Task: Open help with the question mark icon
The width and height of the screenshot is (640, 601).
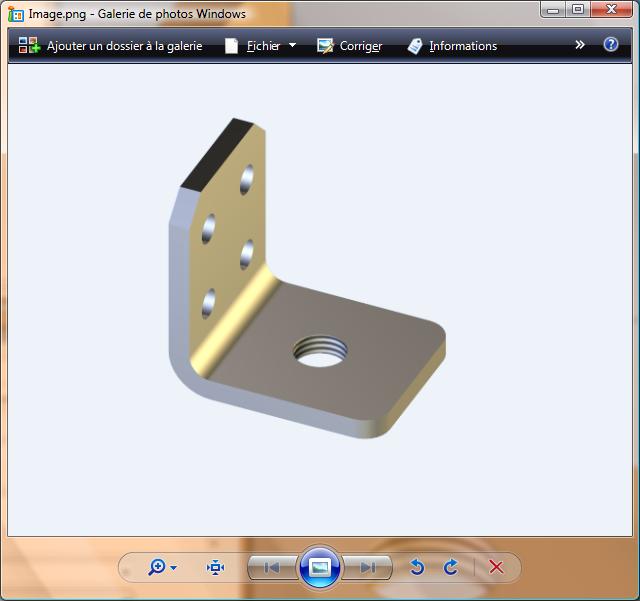Action: point(611,45)
